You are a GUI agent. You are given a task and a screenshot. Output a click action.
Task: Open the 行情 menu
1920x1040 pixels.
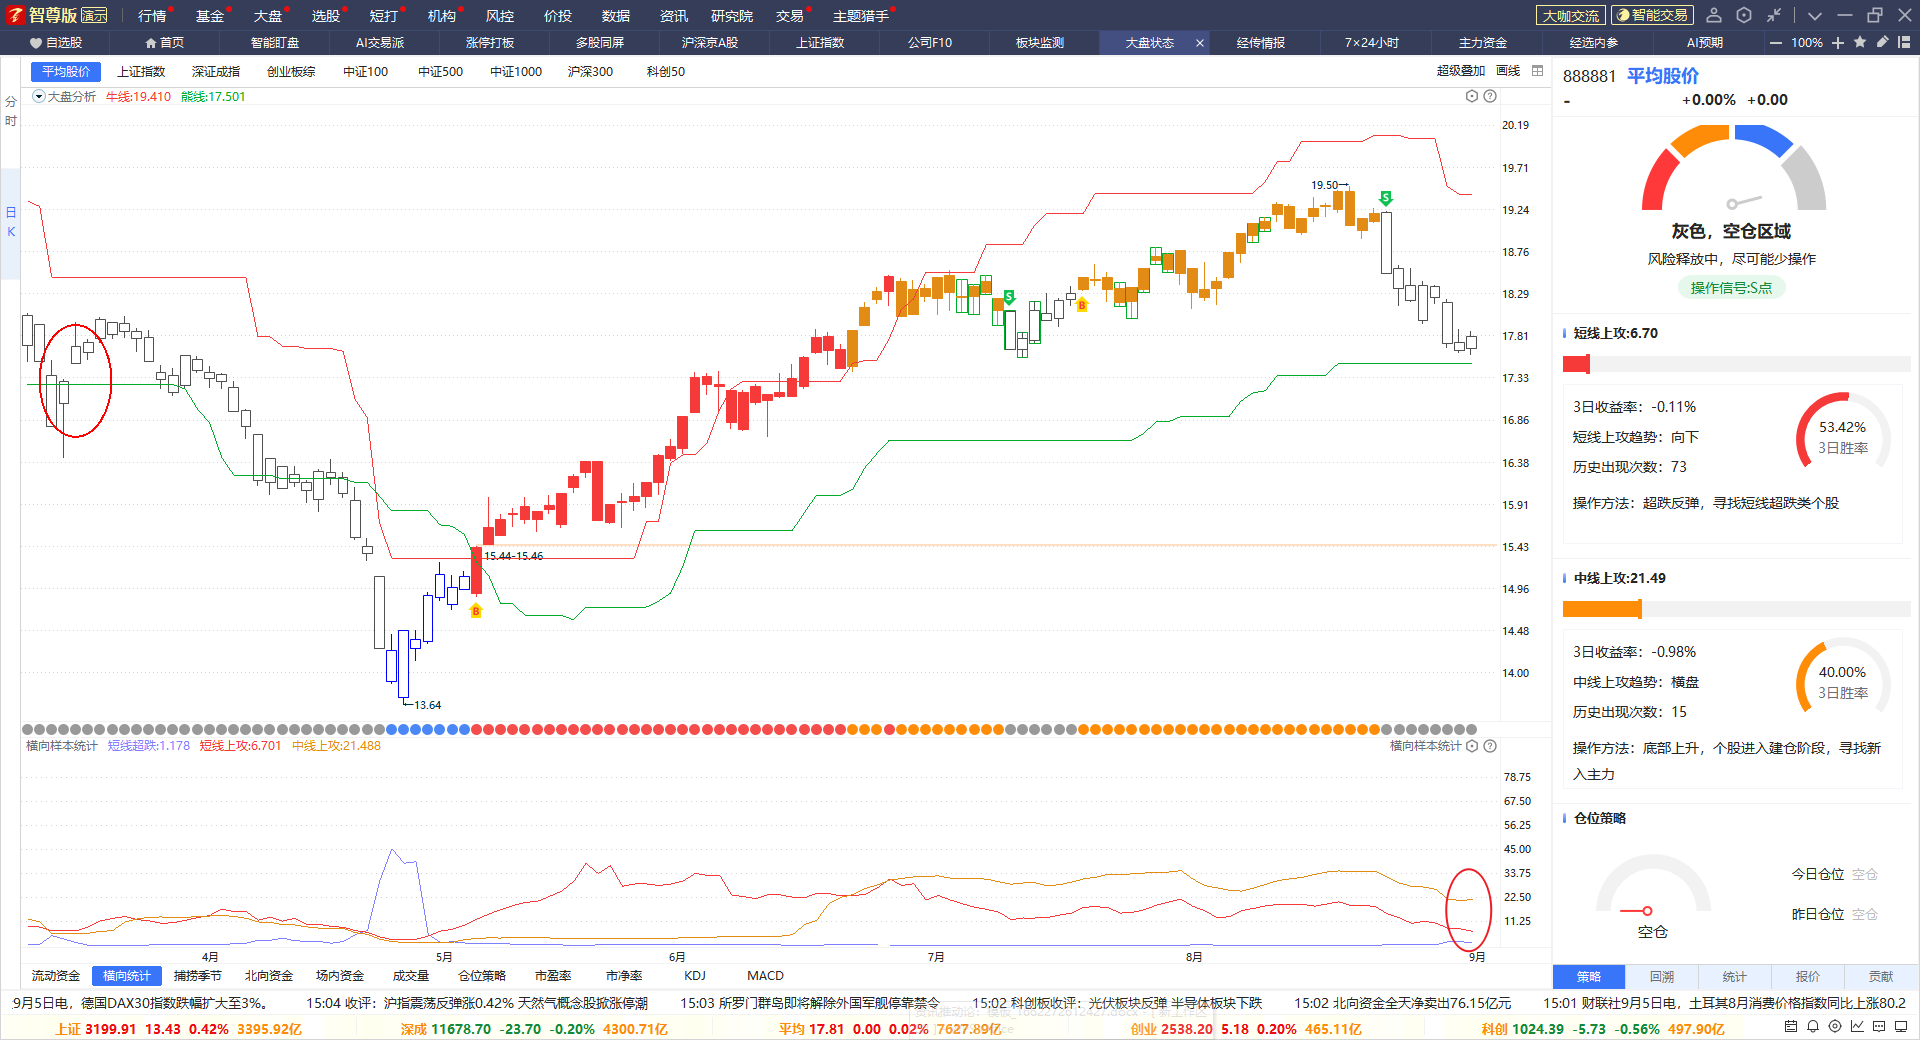[x=152, y=16]
